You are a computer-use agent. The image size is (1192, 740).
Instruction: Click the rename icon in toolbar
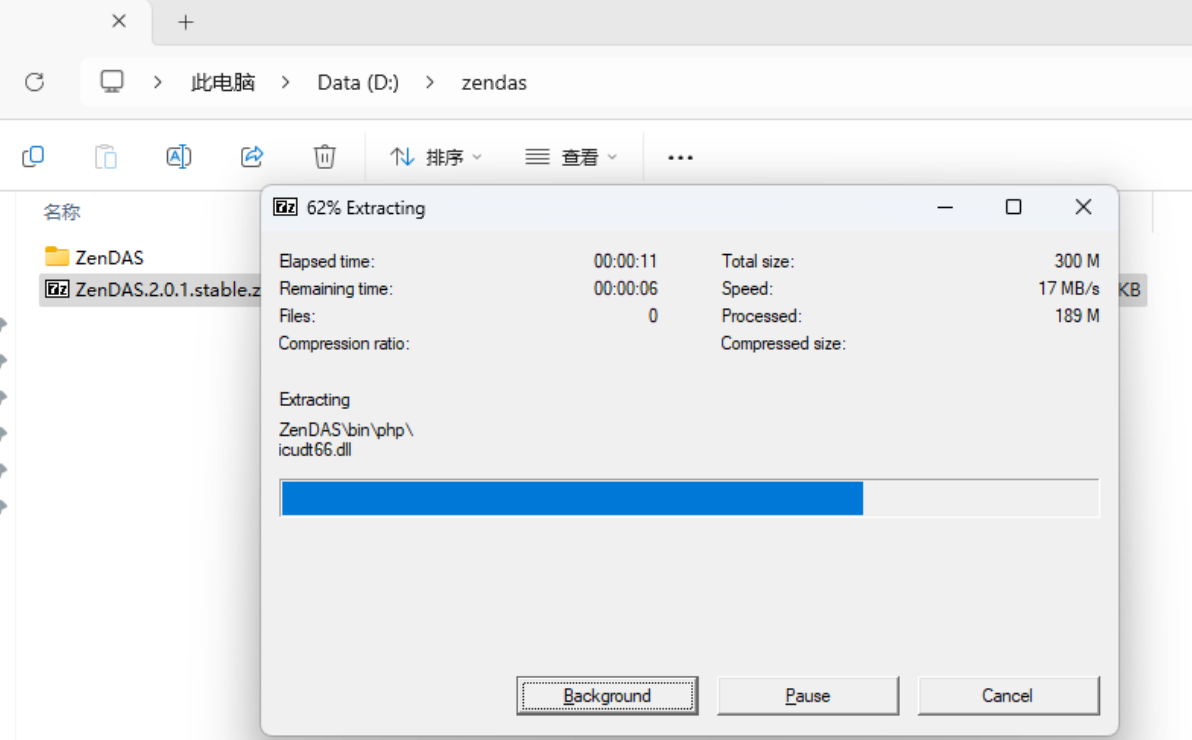coord(178,157)
